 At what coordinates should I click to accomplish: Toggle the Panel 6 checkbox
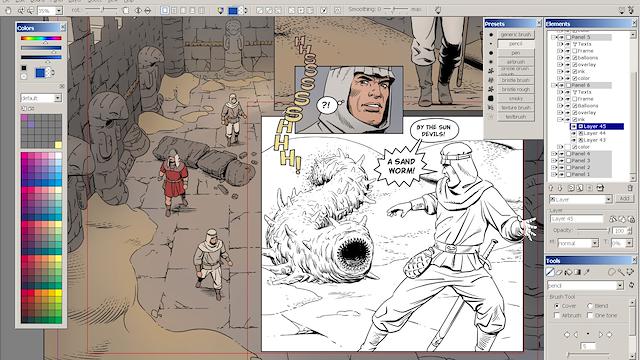point(568,85)
